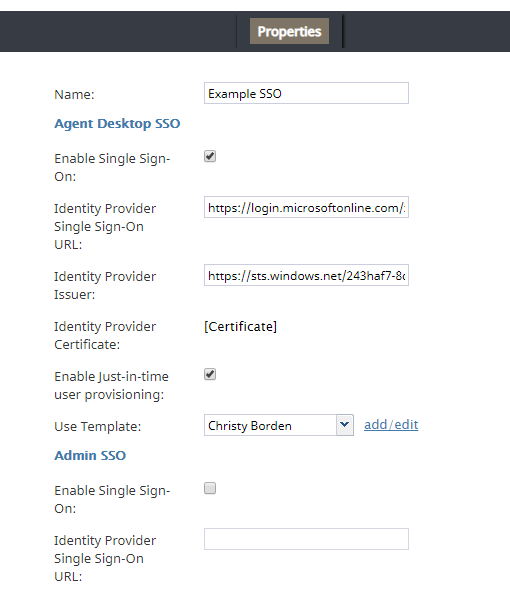This screenshot has width=510, height=595.
Task: Click Agent Desktop's Enable Single Sign-On label
Action: click(112, 167)
